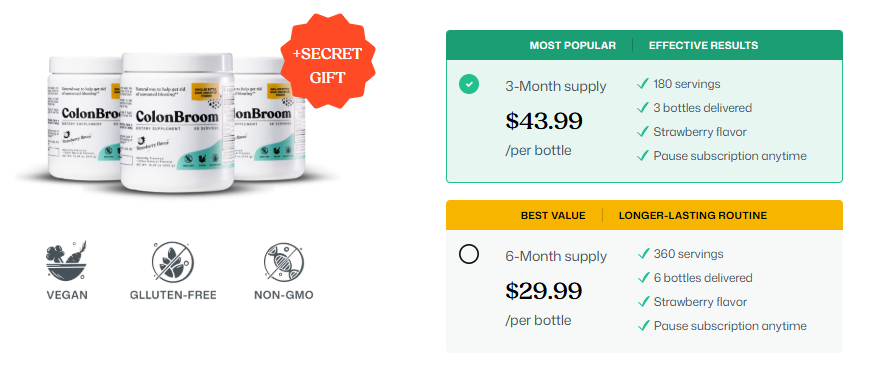Click the checkmark beside 6 bottles delivered
The height and width of the screenshot is (365, 873).
click(x=643, y=278)
